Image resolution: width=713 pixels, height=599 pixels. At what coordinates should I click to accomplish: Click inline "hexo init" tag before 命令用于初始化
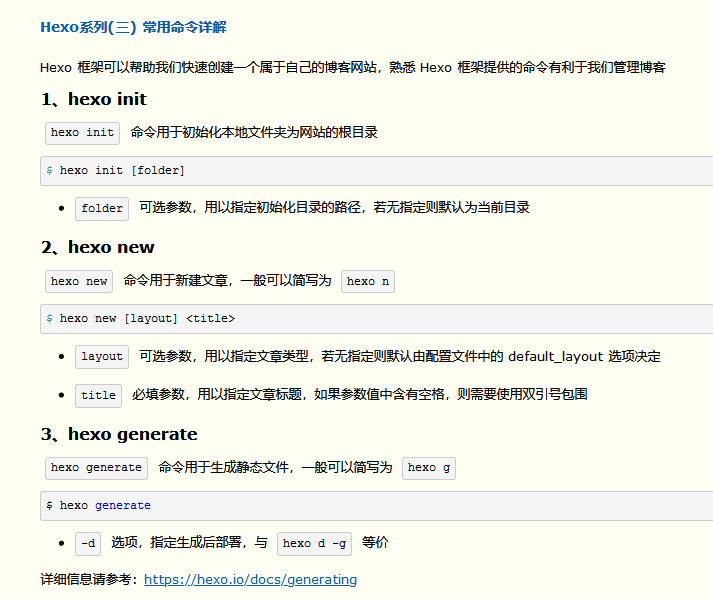click(82, 133)
